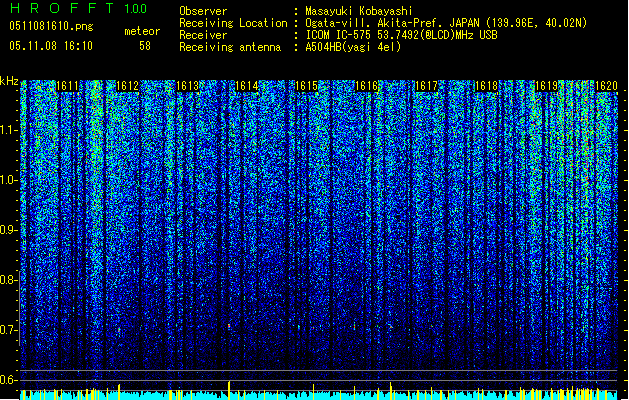The image size is (629, 400).
Task: Click the meteor echo dot below the 1612 label
Action: pyautogui.click(x=119, y=329)
